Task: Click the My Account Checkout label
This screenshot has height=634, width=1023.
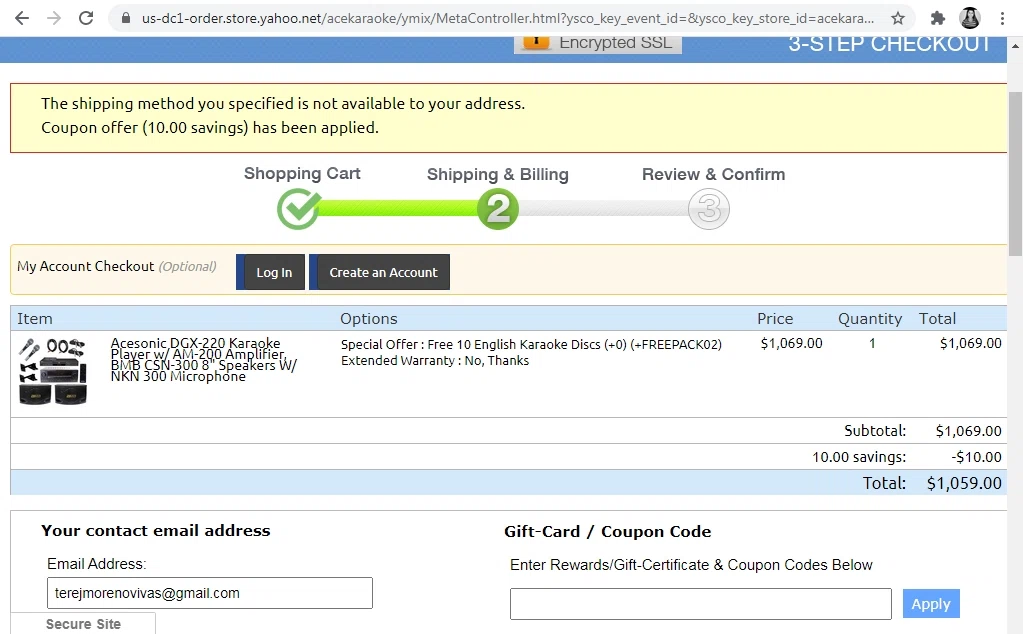Action: [x=85, y=266]
